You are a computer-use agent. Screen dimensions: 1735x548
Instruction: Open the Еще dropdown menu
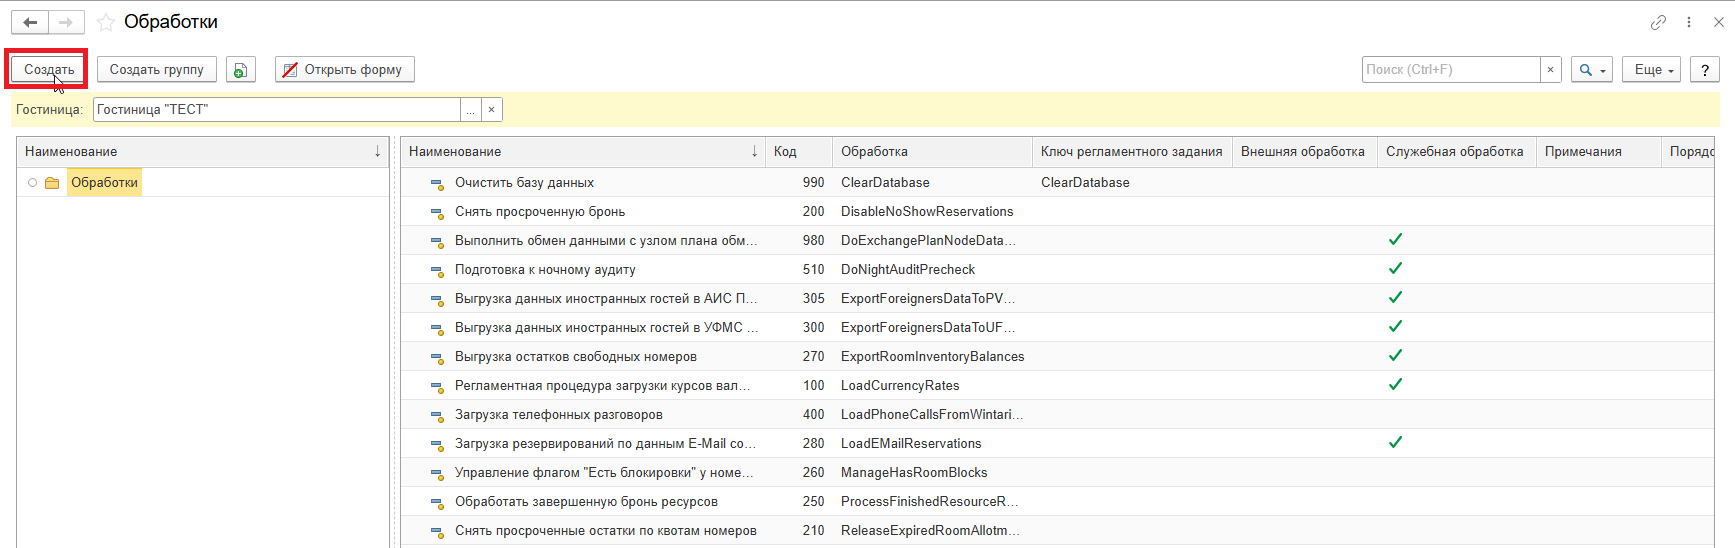(x=1651, y=69)
